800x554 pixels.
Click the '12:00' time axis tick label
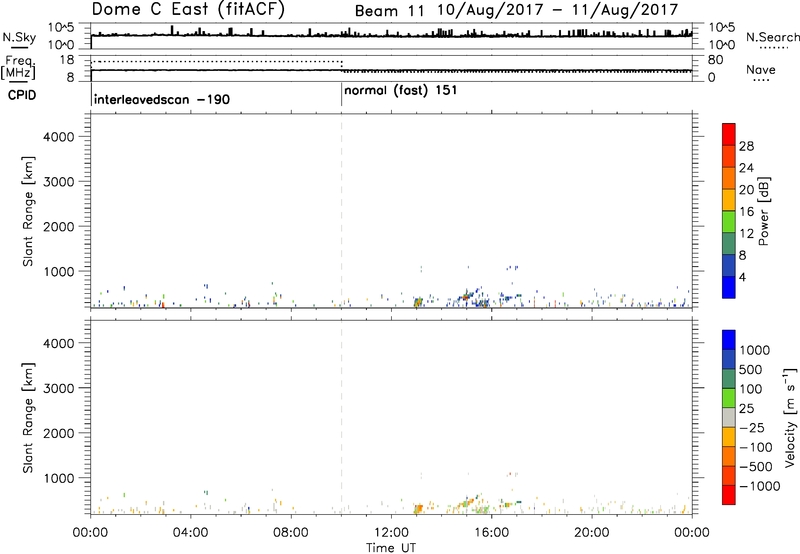tap(391, 533)
